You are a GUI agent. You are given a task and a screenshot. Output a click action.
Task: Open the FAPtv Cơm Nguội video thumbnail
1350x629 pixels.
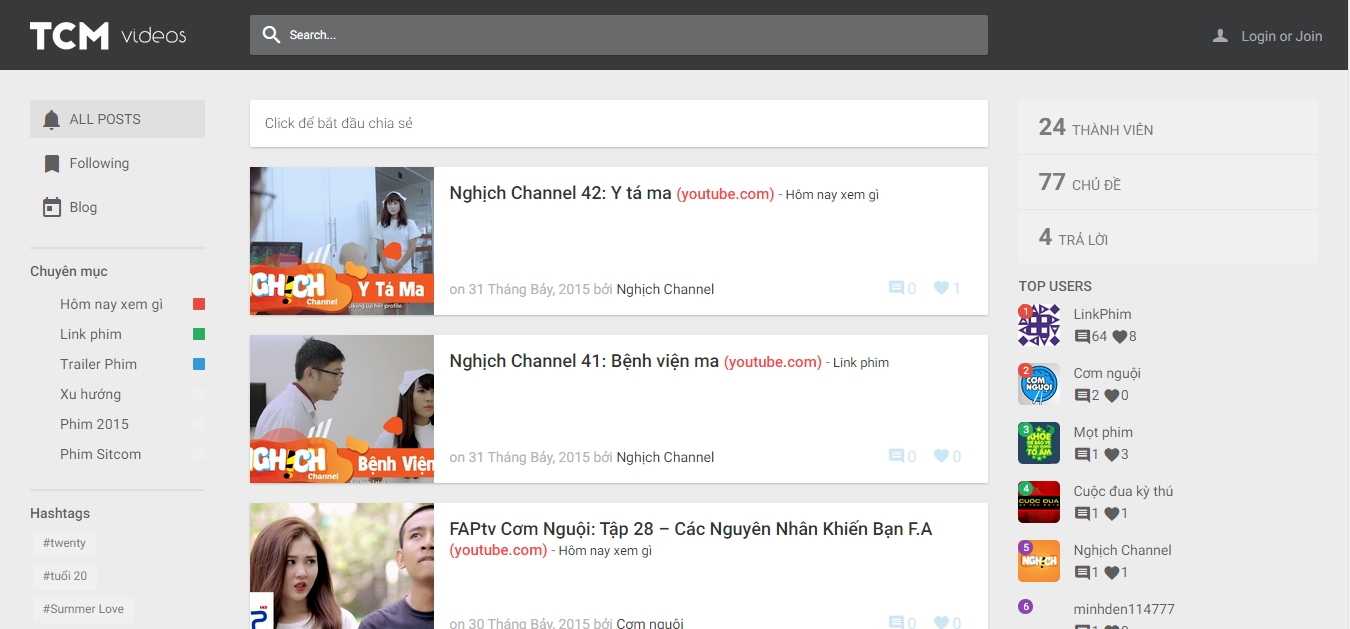[342, 566]
